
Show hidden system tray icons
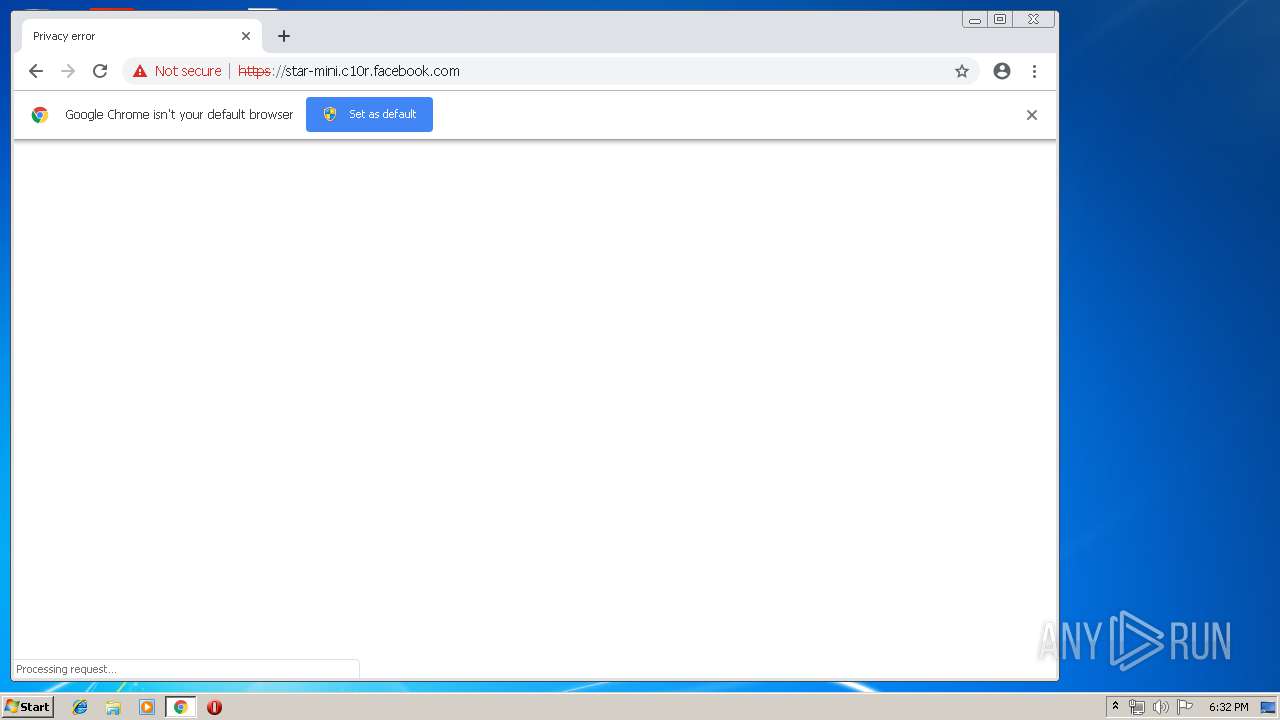coord(1115,707)
